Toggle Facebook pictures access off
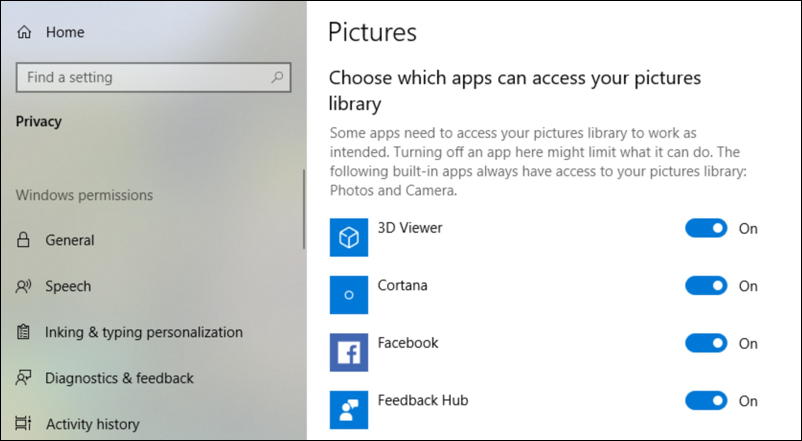 [x=706, y=343]
